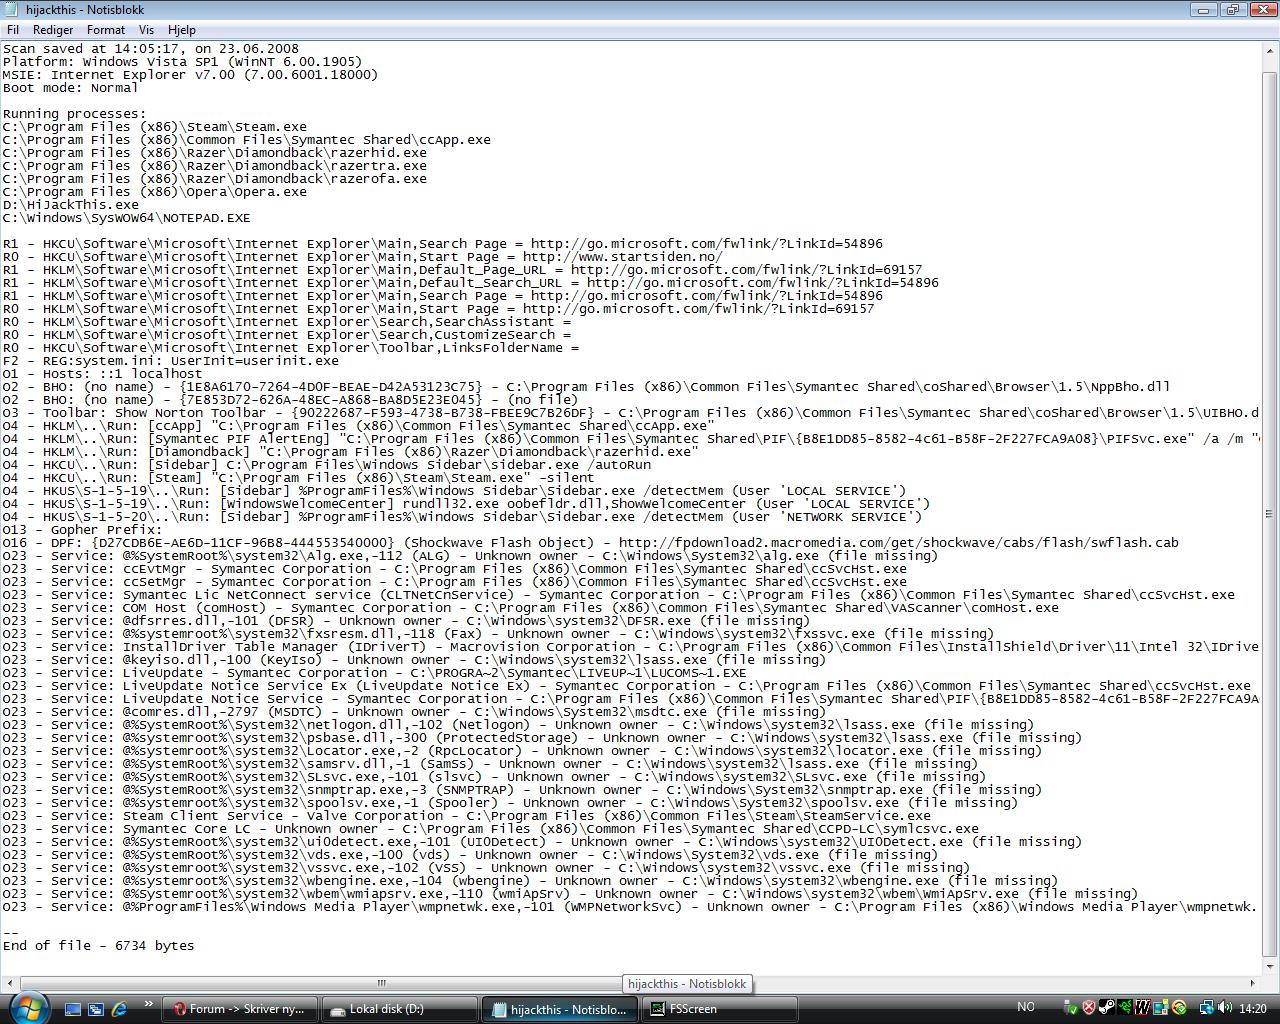This screenshot has width=1280, height=1024.
Task: Click the 'Boot mode: Normal' line
Action: pos(70,87)
